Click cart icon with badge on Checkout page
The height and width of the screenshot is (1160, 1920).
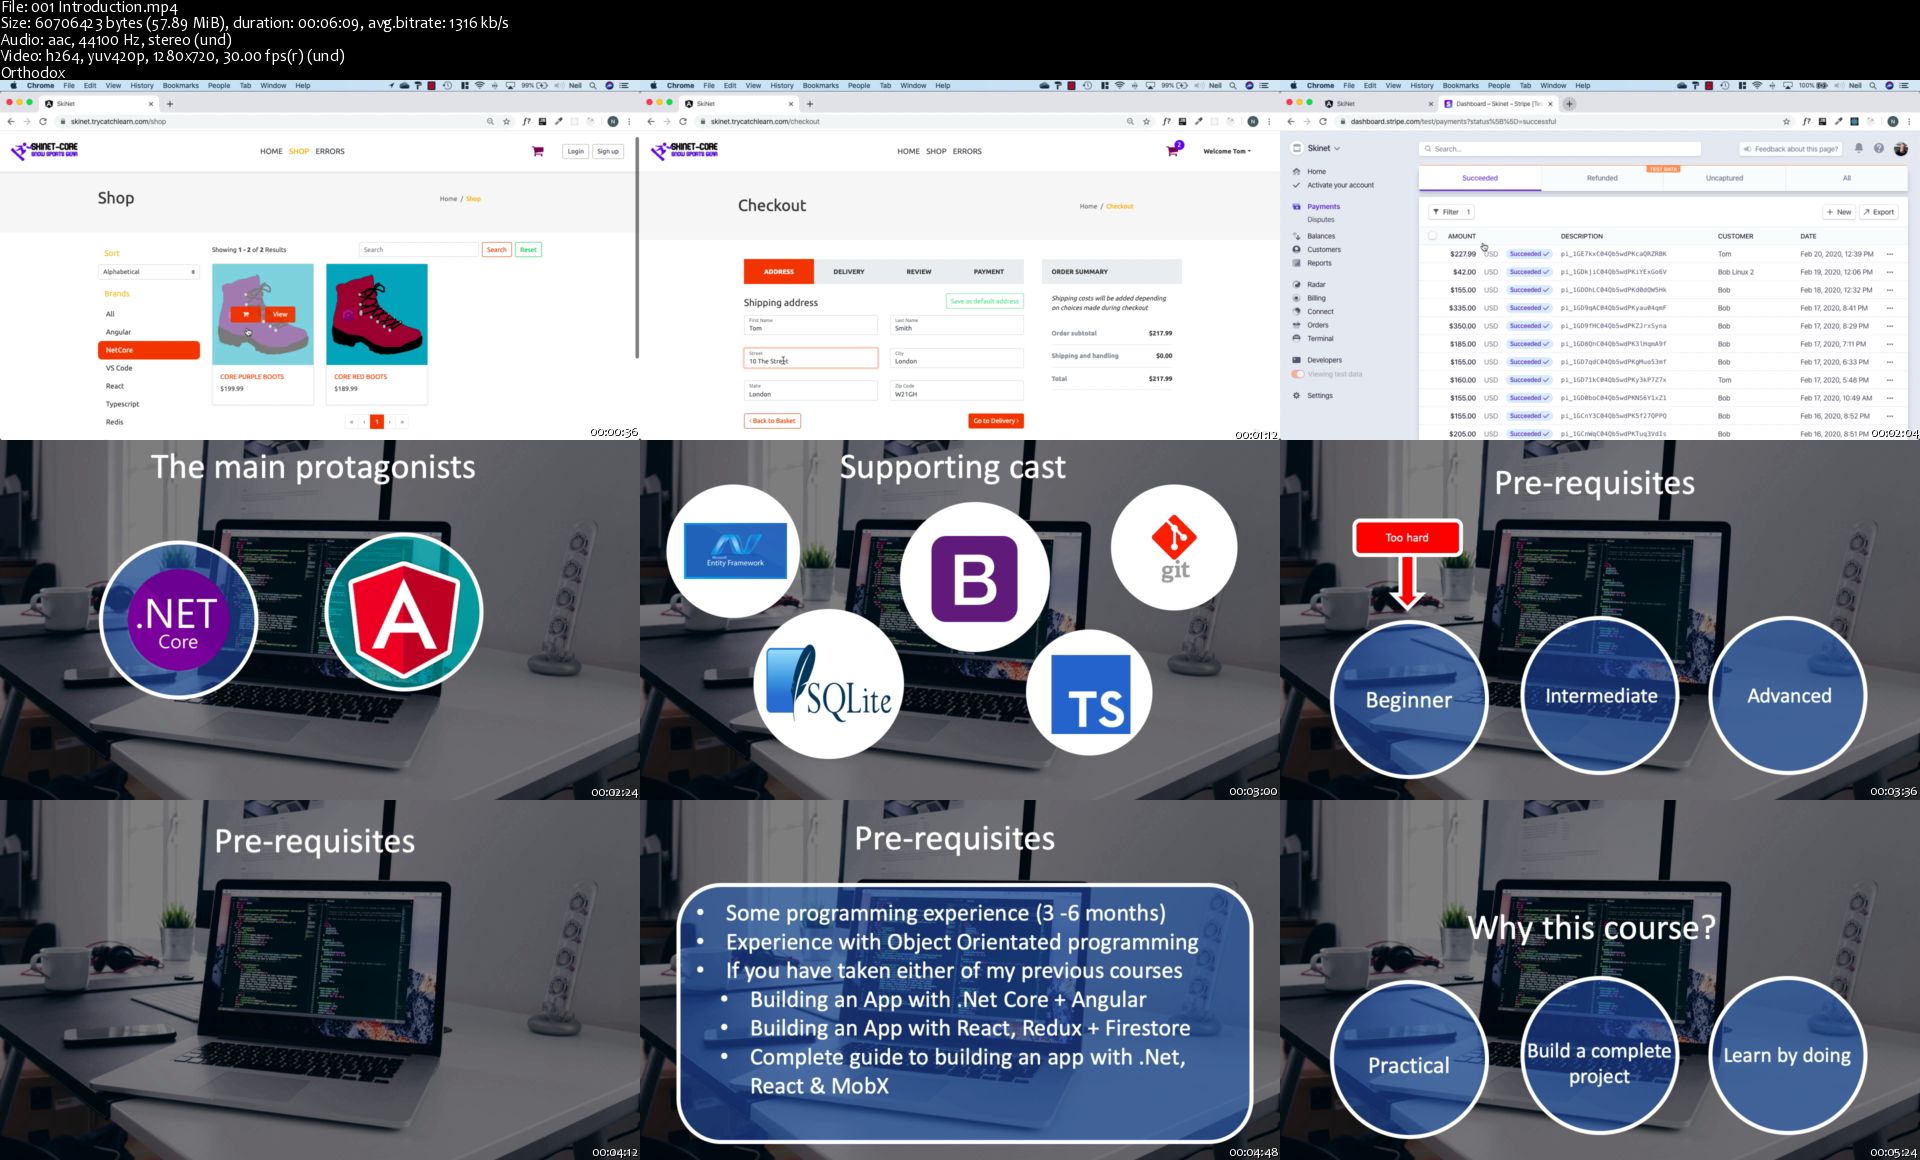tap(1173, 151)
